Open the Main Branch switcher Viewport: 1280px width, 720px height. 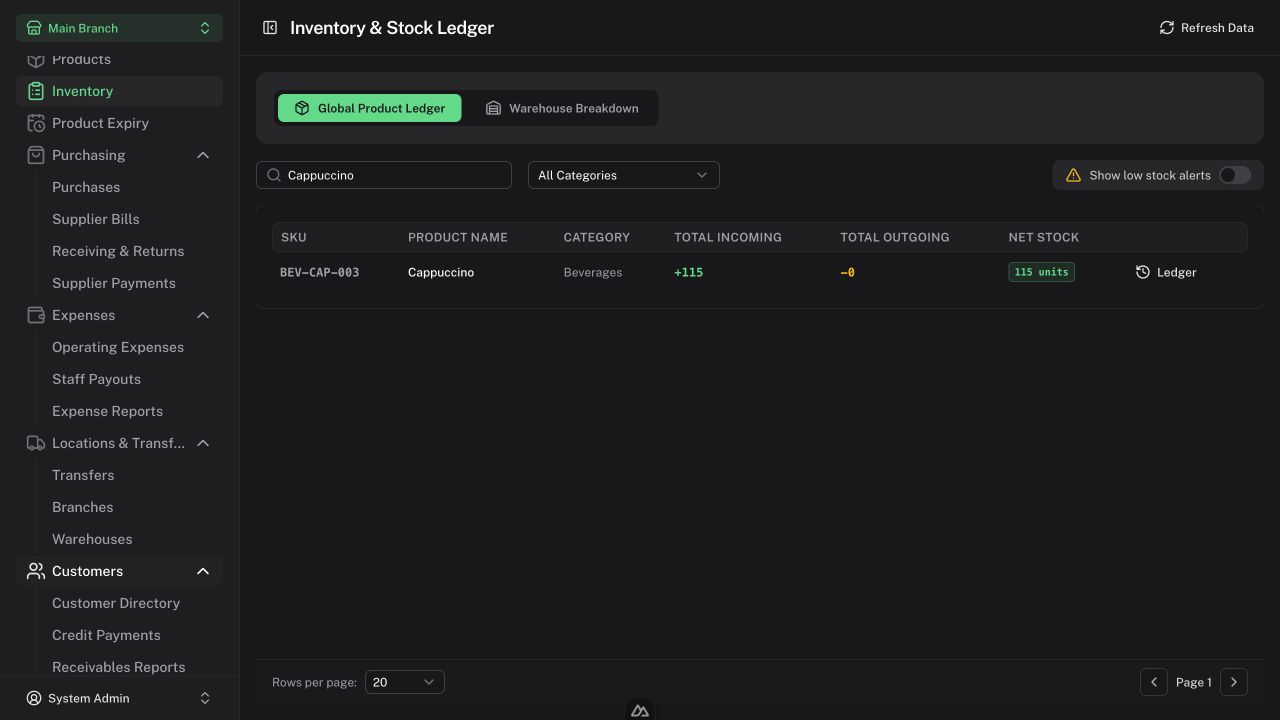pos(119,28)
